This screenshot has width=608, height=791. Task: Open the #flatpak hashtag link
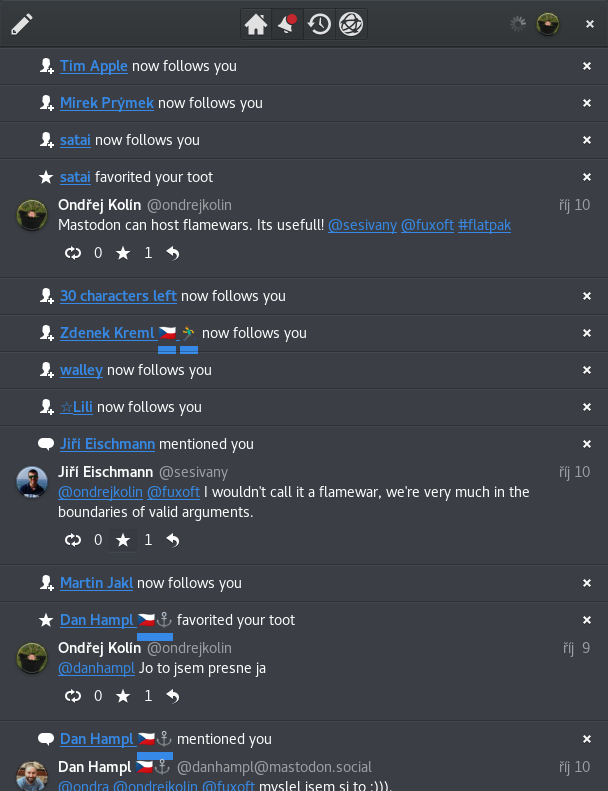pyautogui.click(x=484, y=225)
